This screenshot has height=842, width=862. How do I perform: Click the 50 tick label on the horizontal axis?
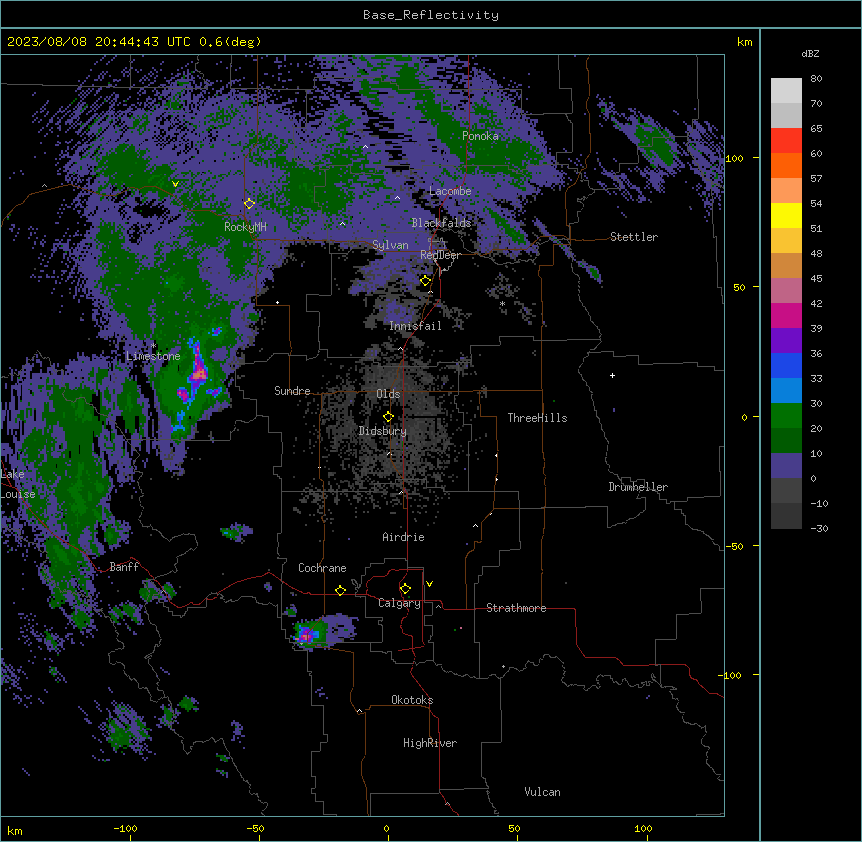[514, 828]
